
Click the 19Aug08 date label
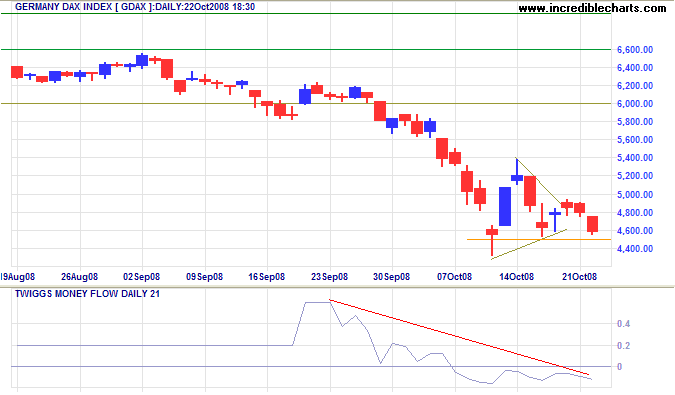pos(18,277)
